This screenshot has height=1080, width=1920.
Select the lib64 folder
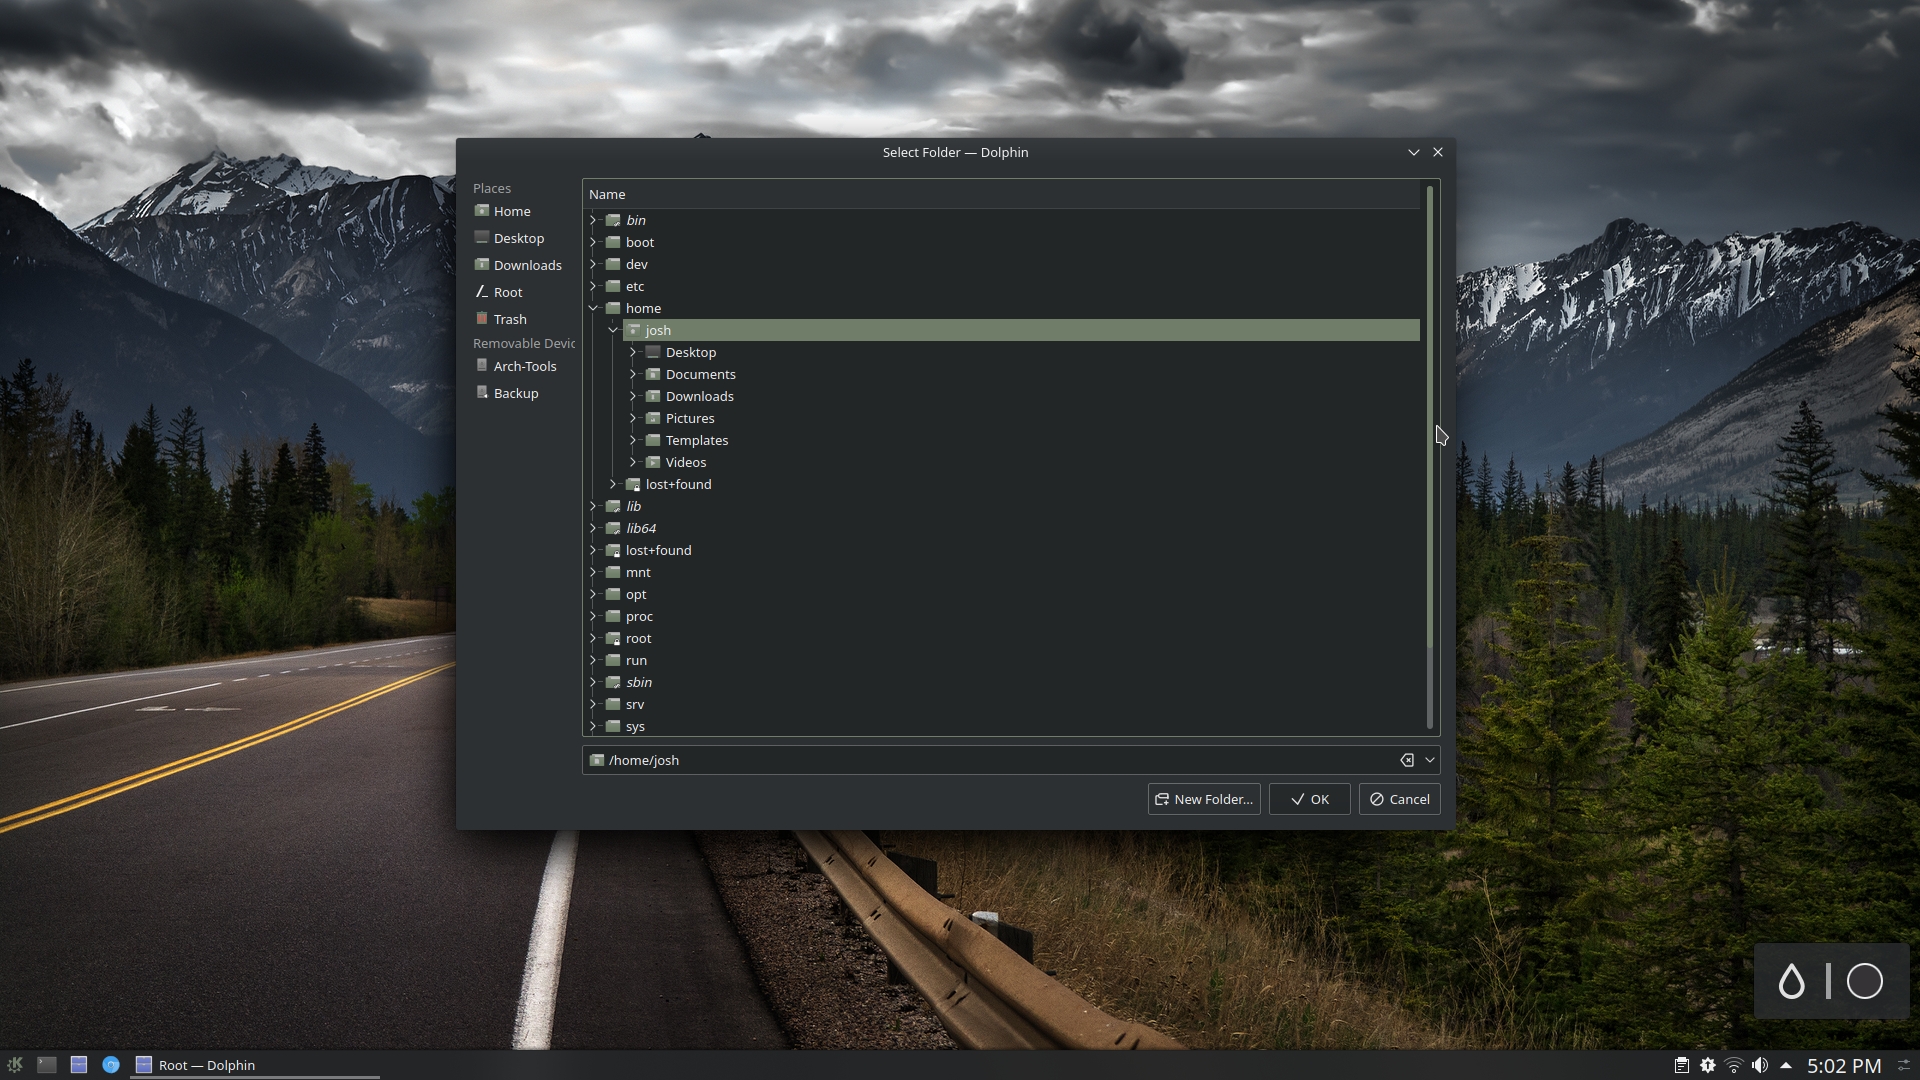point(641,528)
